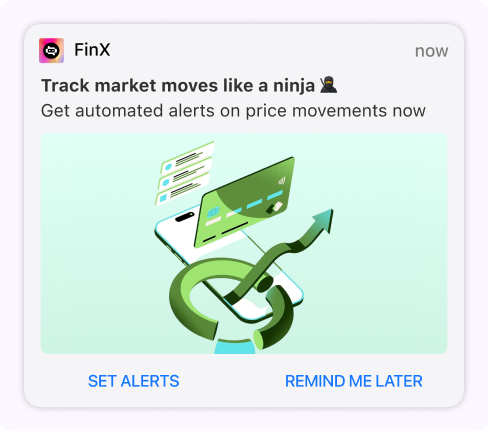The height and width of the screenshot is (432, 488).
Task: Open the green notification banner image
Action: coord(244,244)
